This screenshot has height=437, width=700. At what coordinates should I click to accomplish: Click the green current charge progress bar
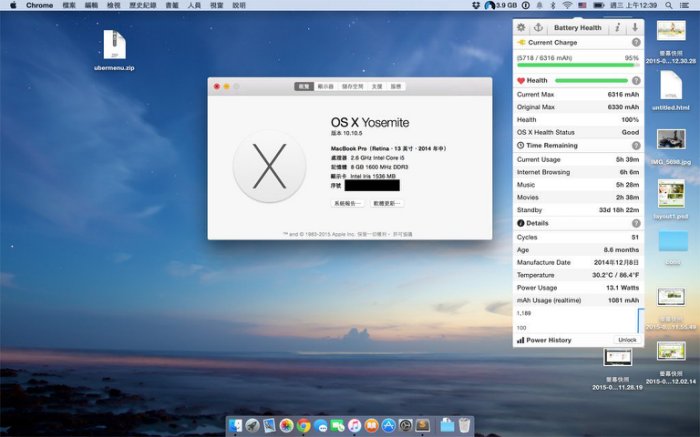pyautogui.click(x=578, y=65)
